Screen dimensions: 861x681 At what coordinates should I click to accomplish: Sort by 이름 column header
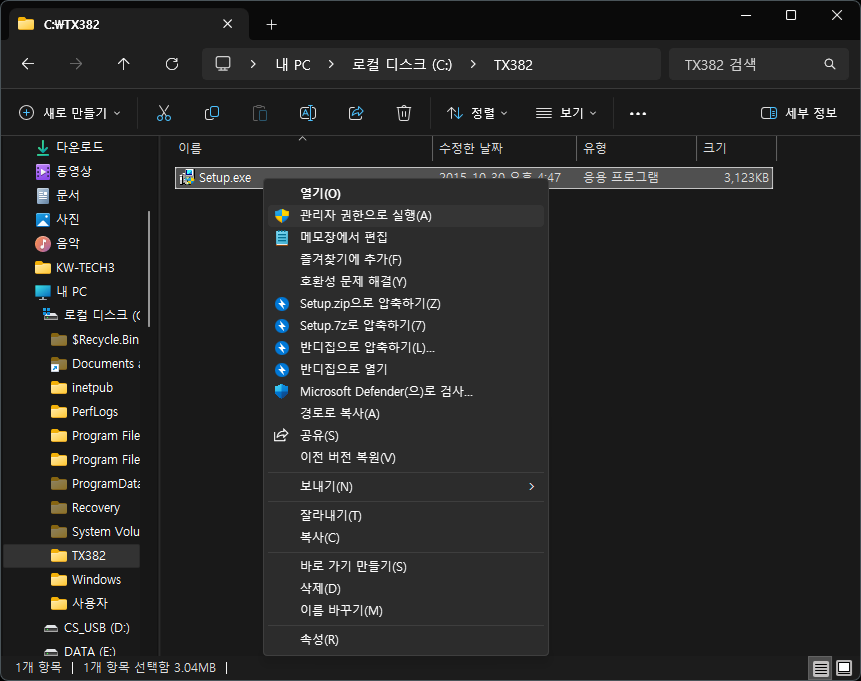(x=303, y=148)
